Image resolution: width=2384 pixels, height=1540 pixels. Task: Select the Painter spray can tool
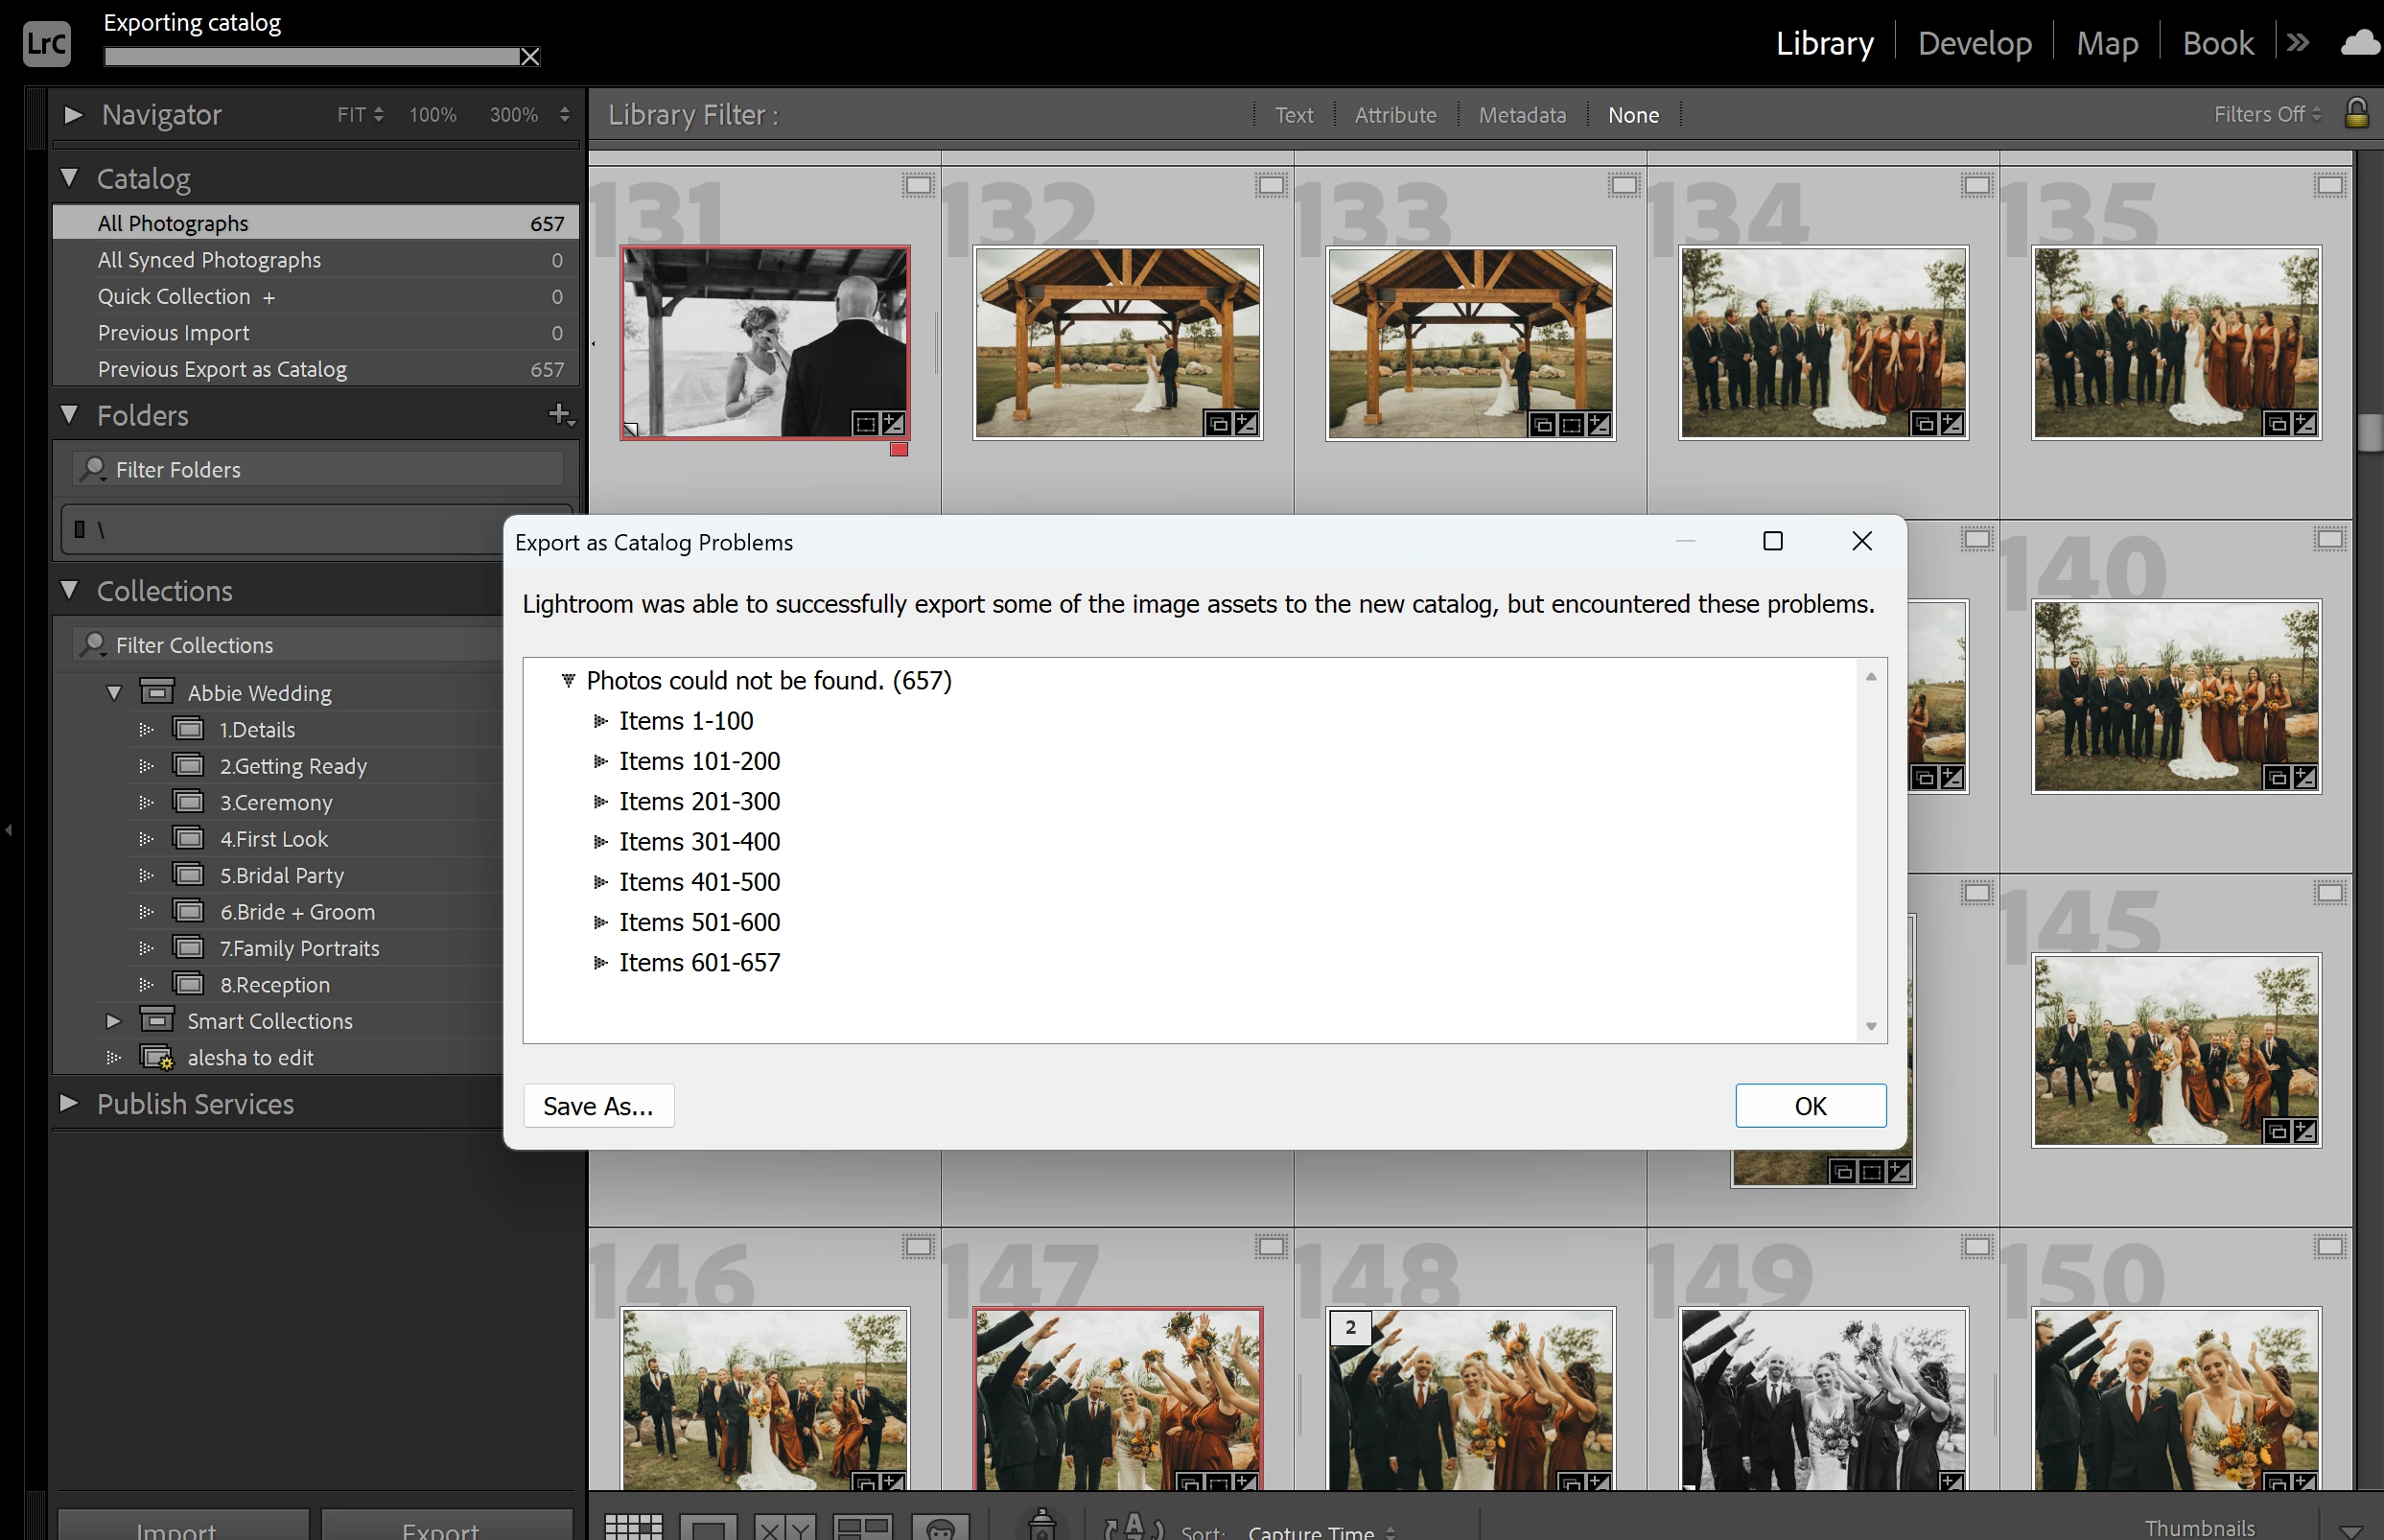1042,1525
